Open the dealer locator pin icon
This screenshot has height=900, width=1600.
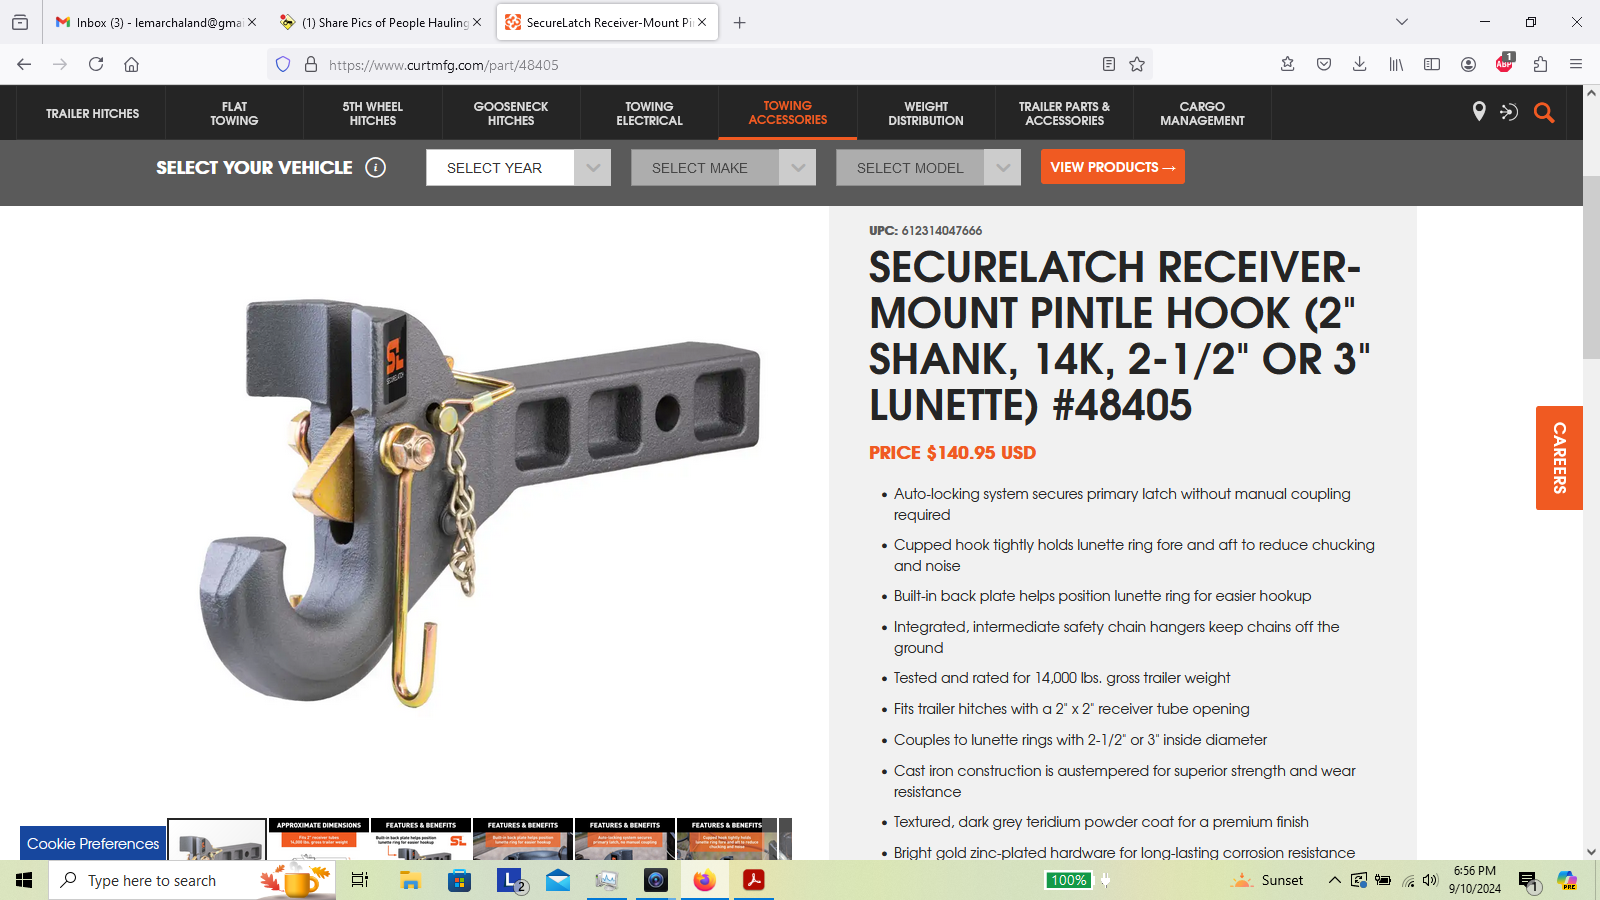click(x=1479, y=112)
